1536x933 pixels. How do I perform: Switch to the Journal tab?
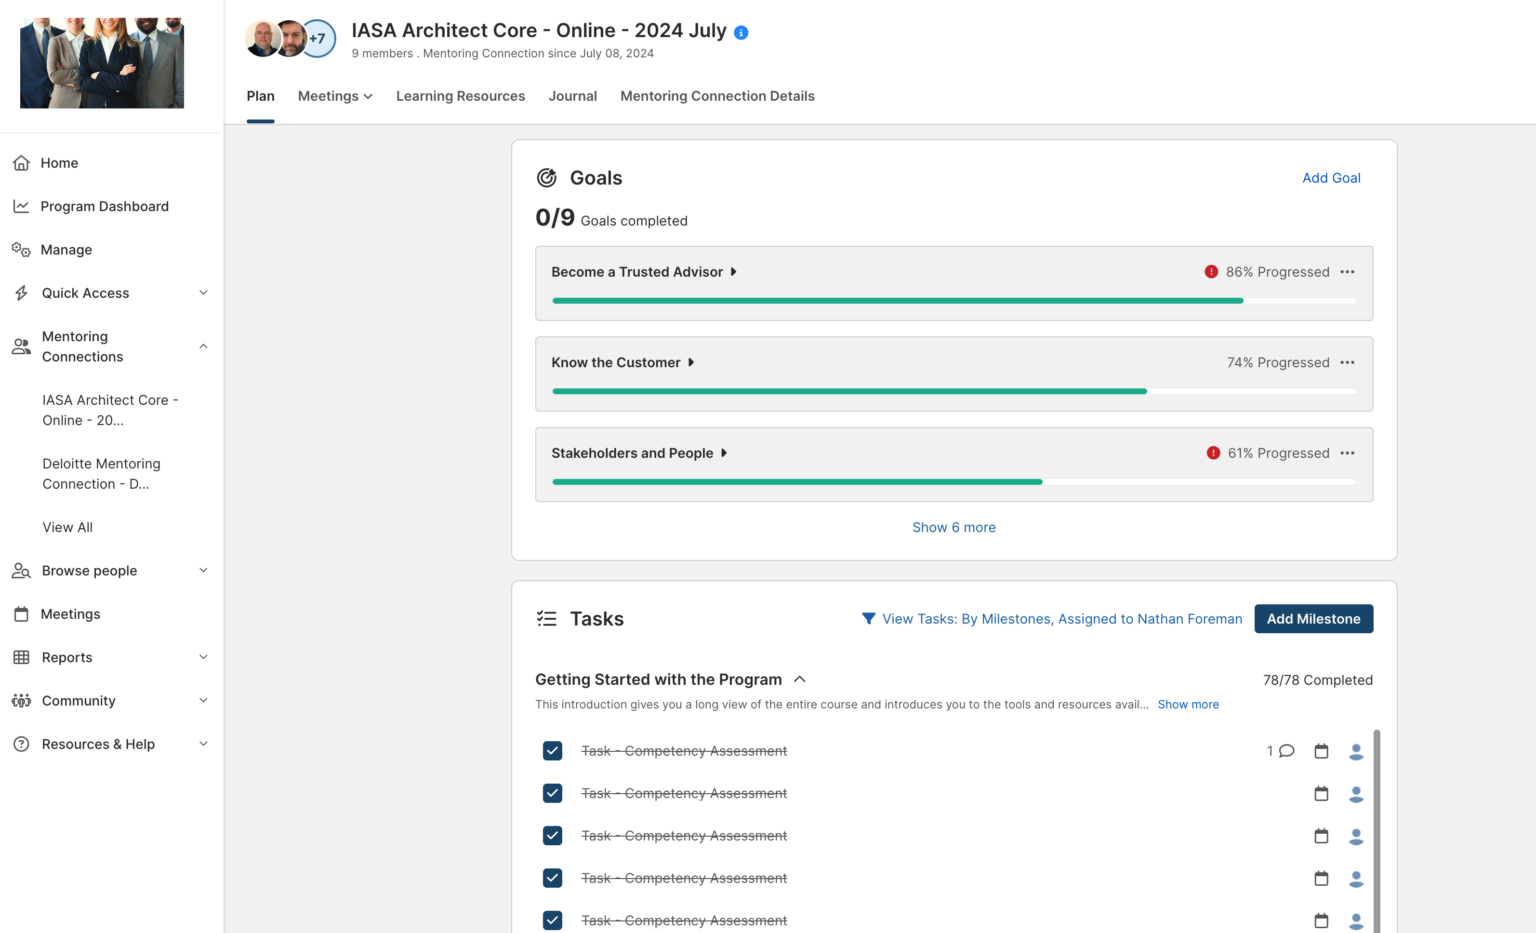pos(572,95)
